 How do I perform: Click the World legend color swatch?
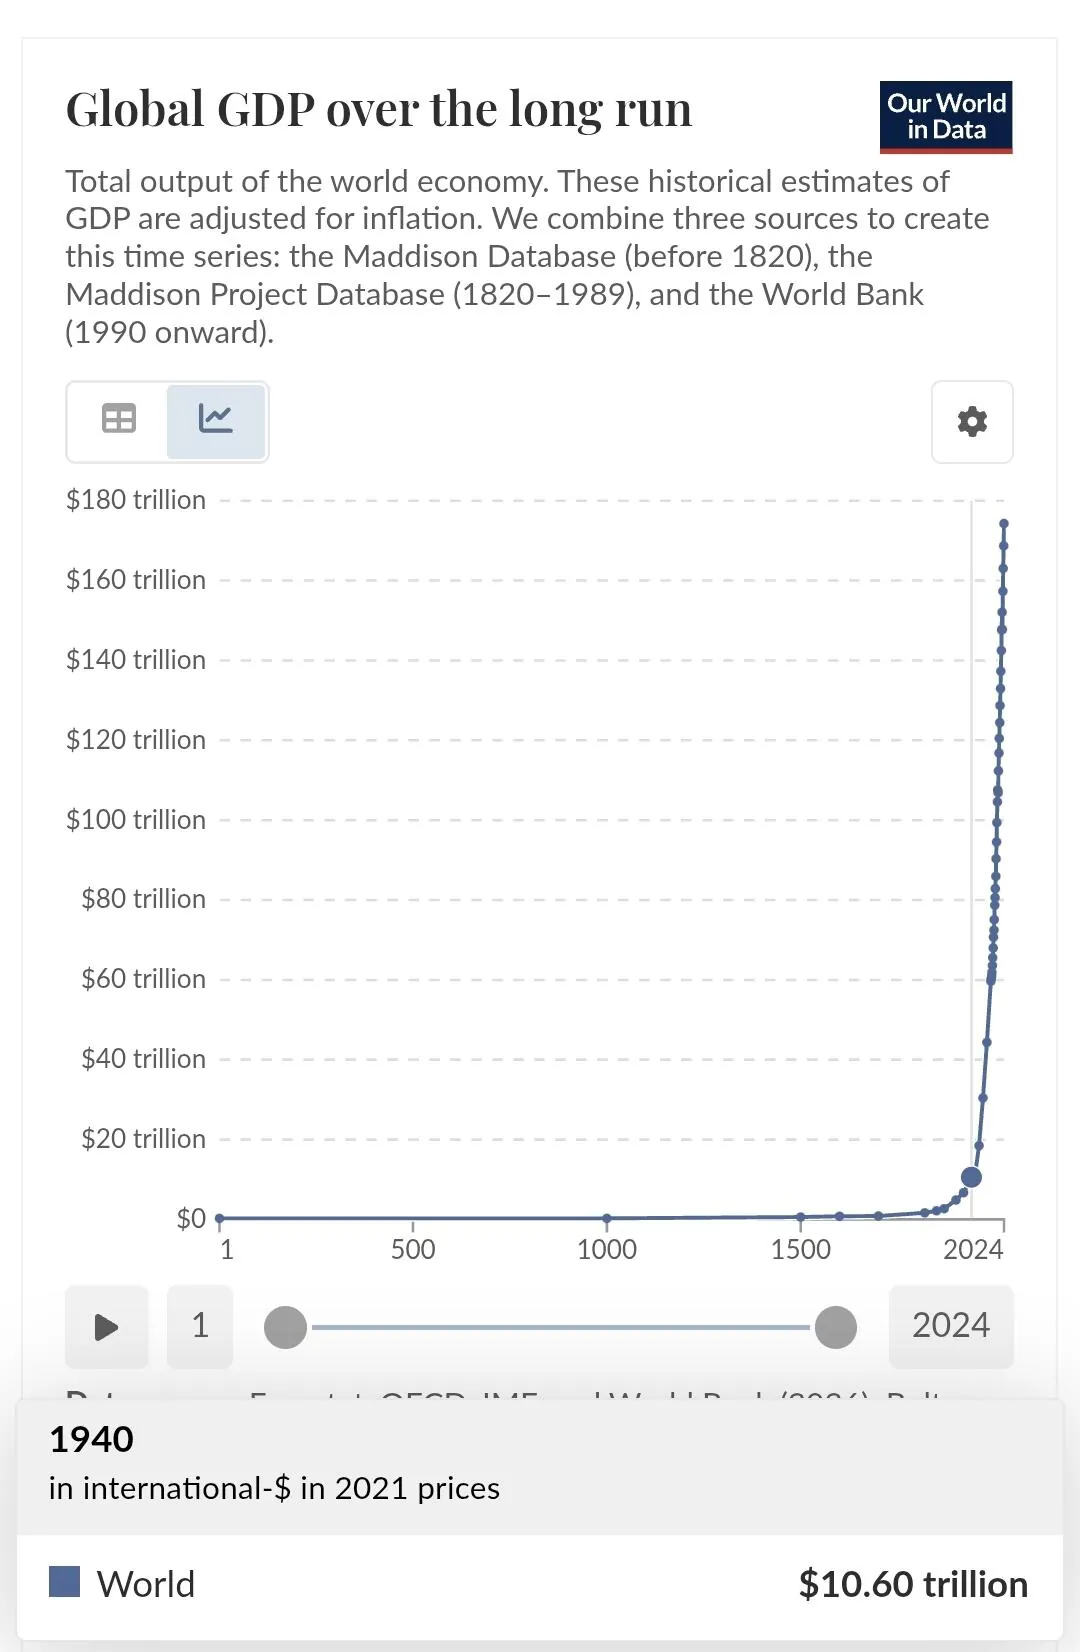point(65,1582)
